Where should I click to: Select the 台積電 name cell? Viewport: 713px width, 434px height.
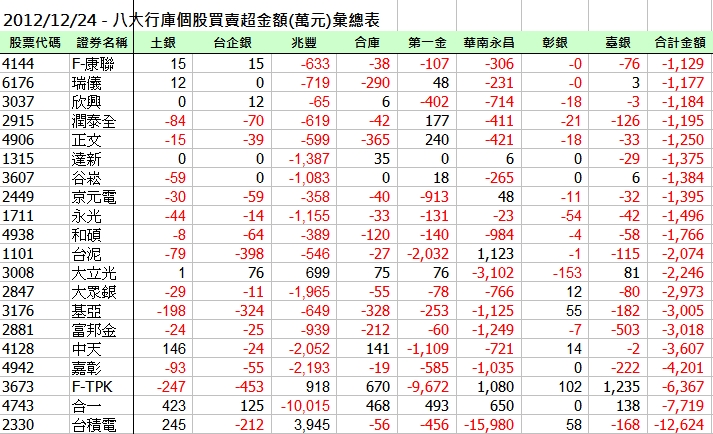pyautogui.click(x=94, y=425)
